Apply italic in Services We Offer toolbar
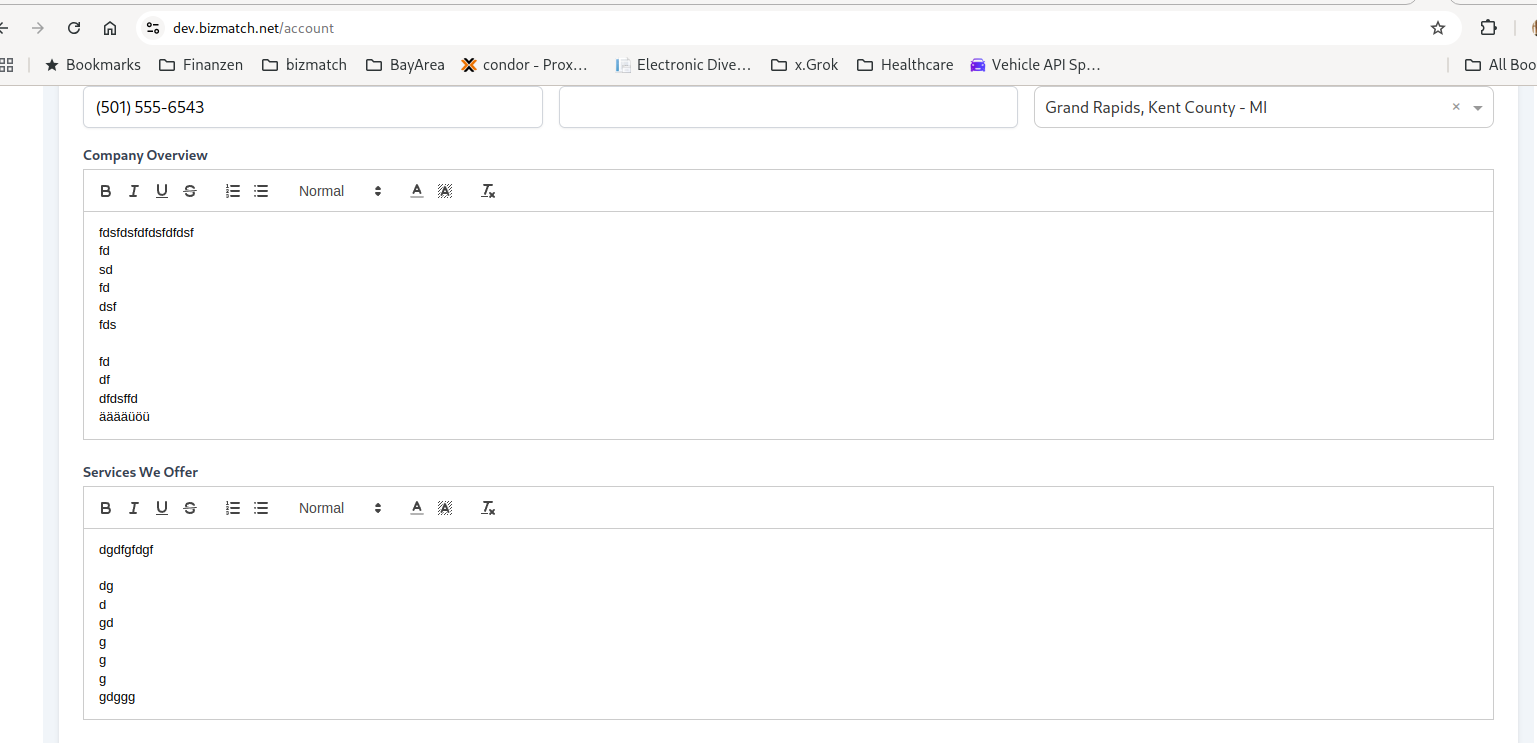 133,508
